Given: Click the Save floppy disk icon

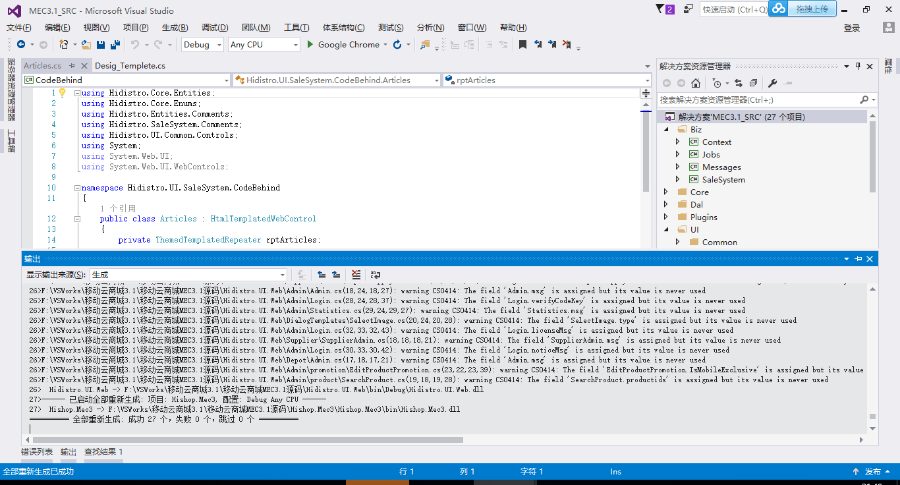Looking at the screenshot, I should (101, 44).
